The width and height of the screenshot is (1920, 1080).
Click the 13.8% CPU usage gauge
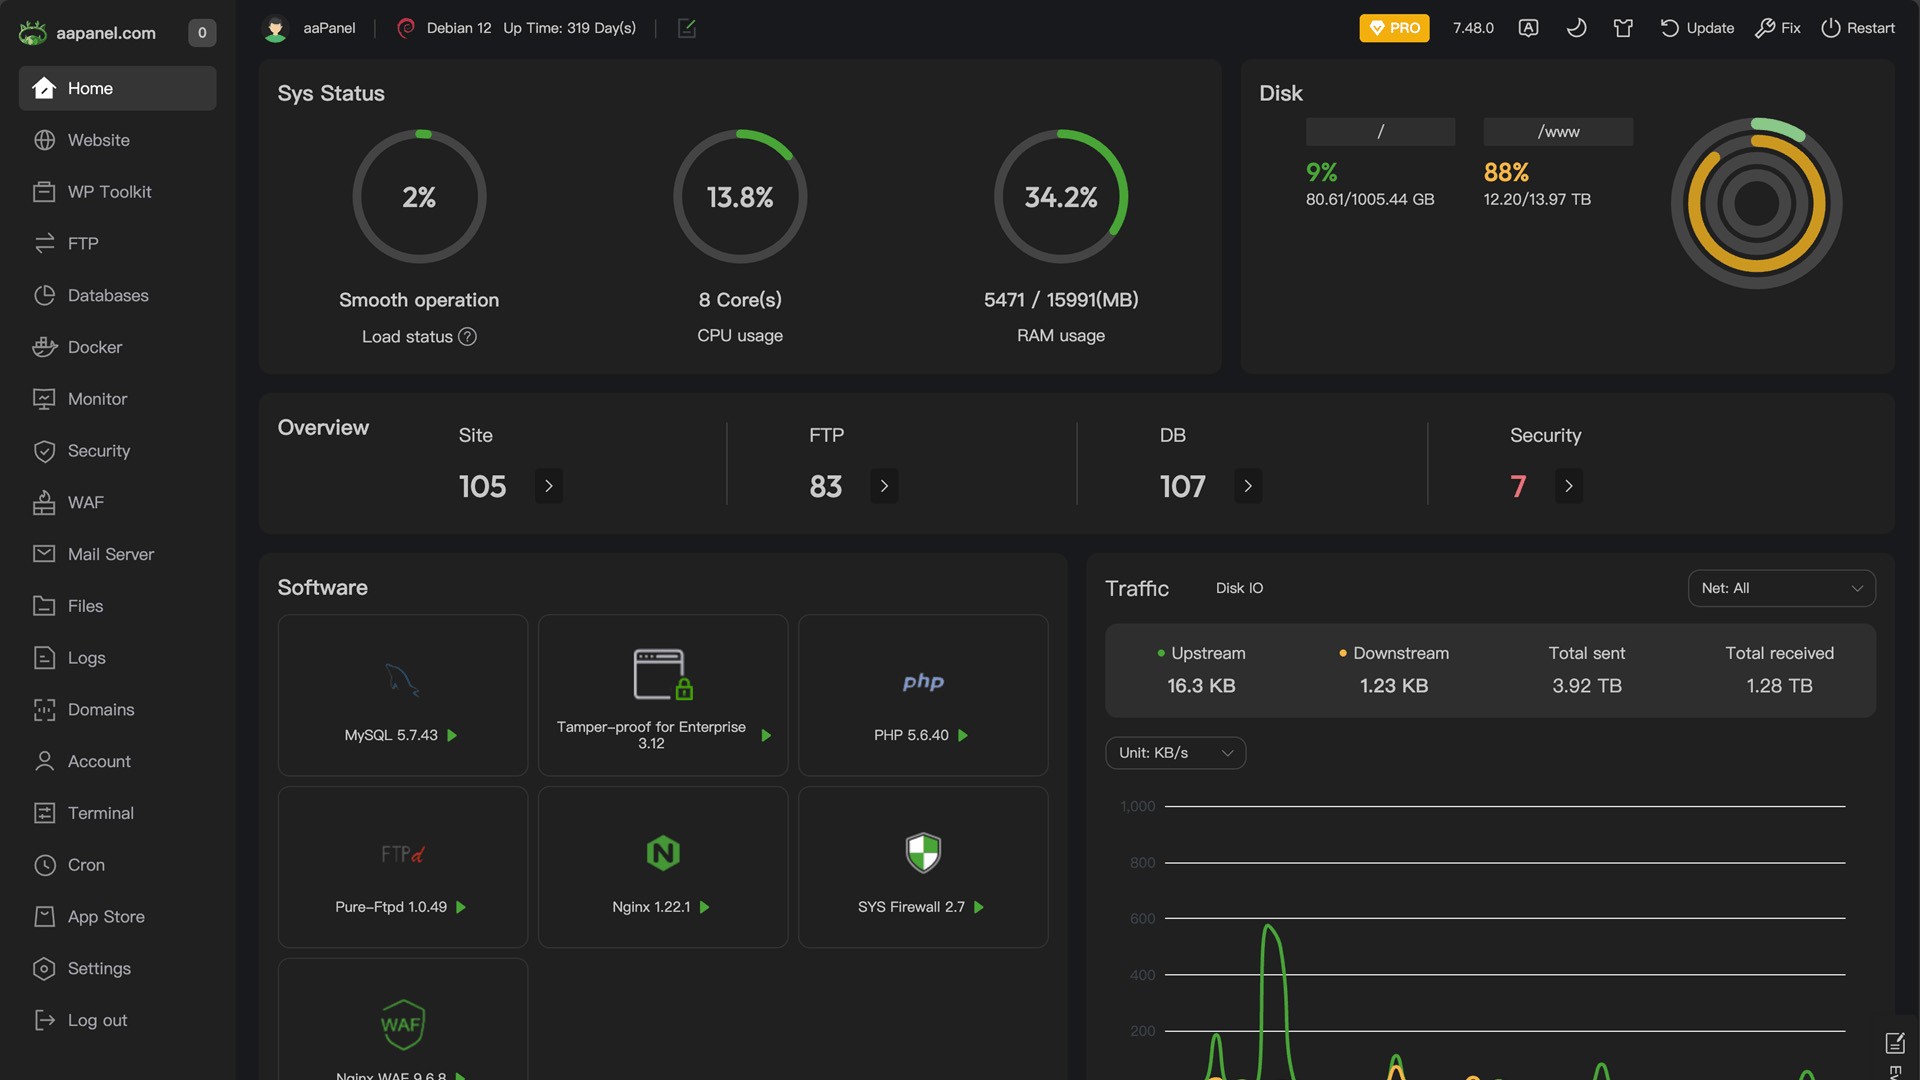(x=740, y=196)
